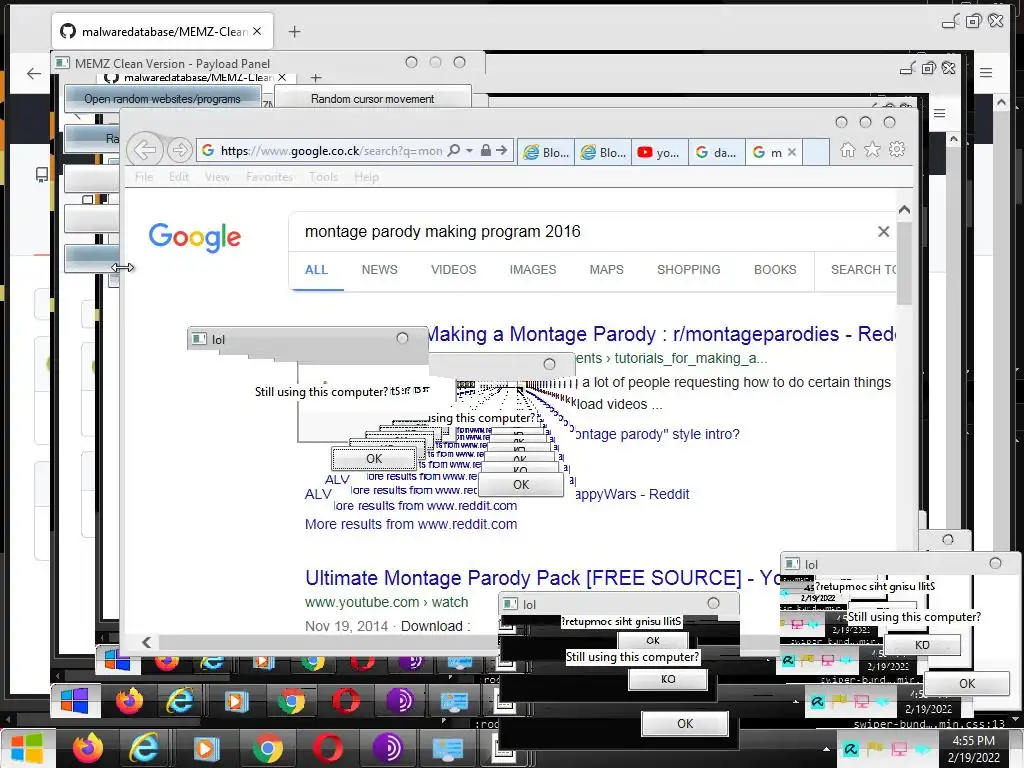Click the IE horizontal scrollbar left arrow
Image resolution: width=1024 pixels, height=768 pixels.
(146, 643)
